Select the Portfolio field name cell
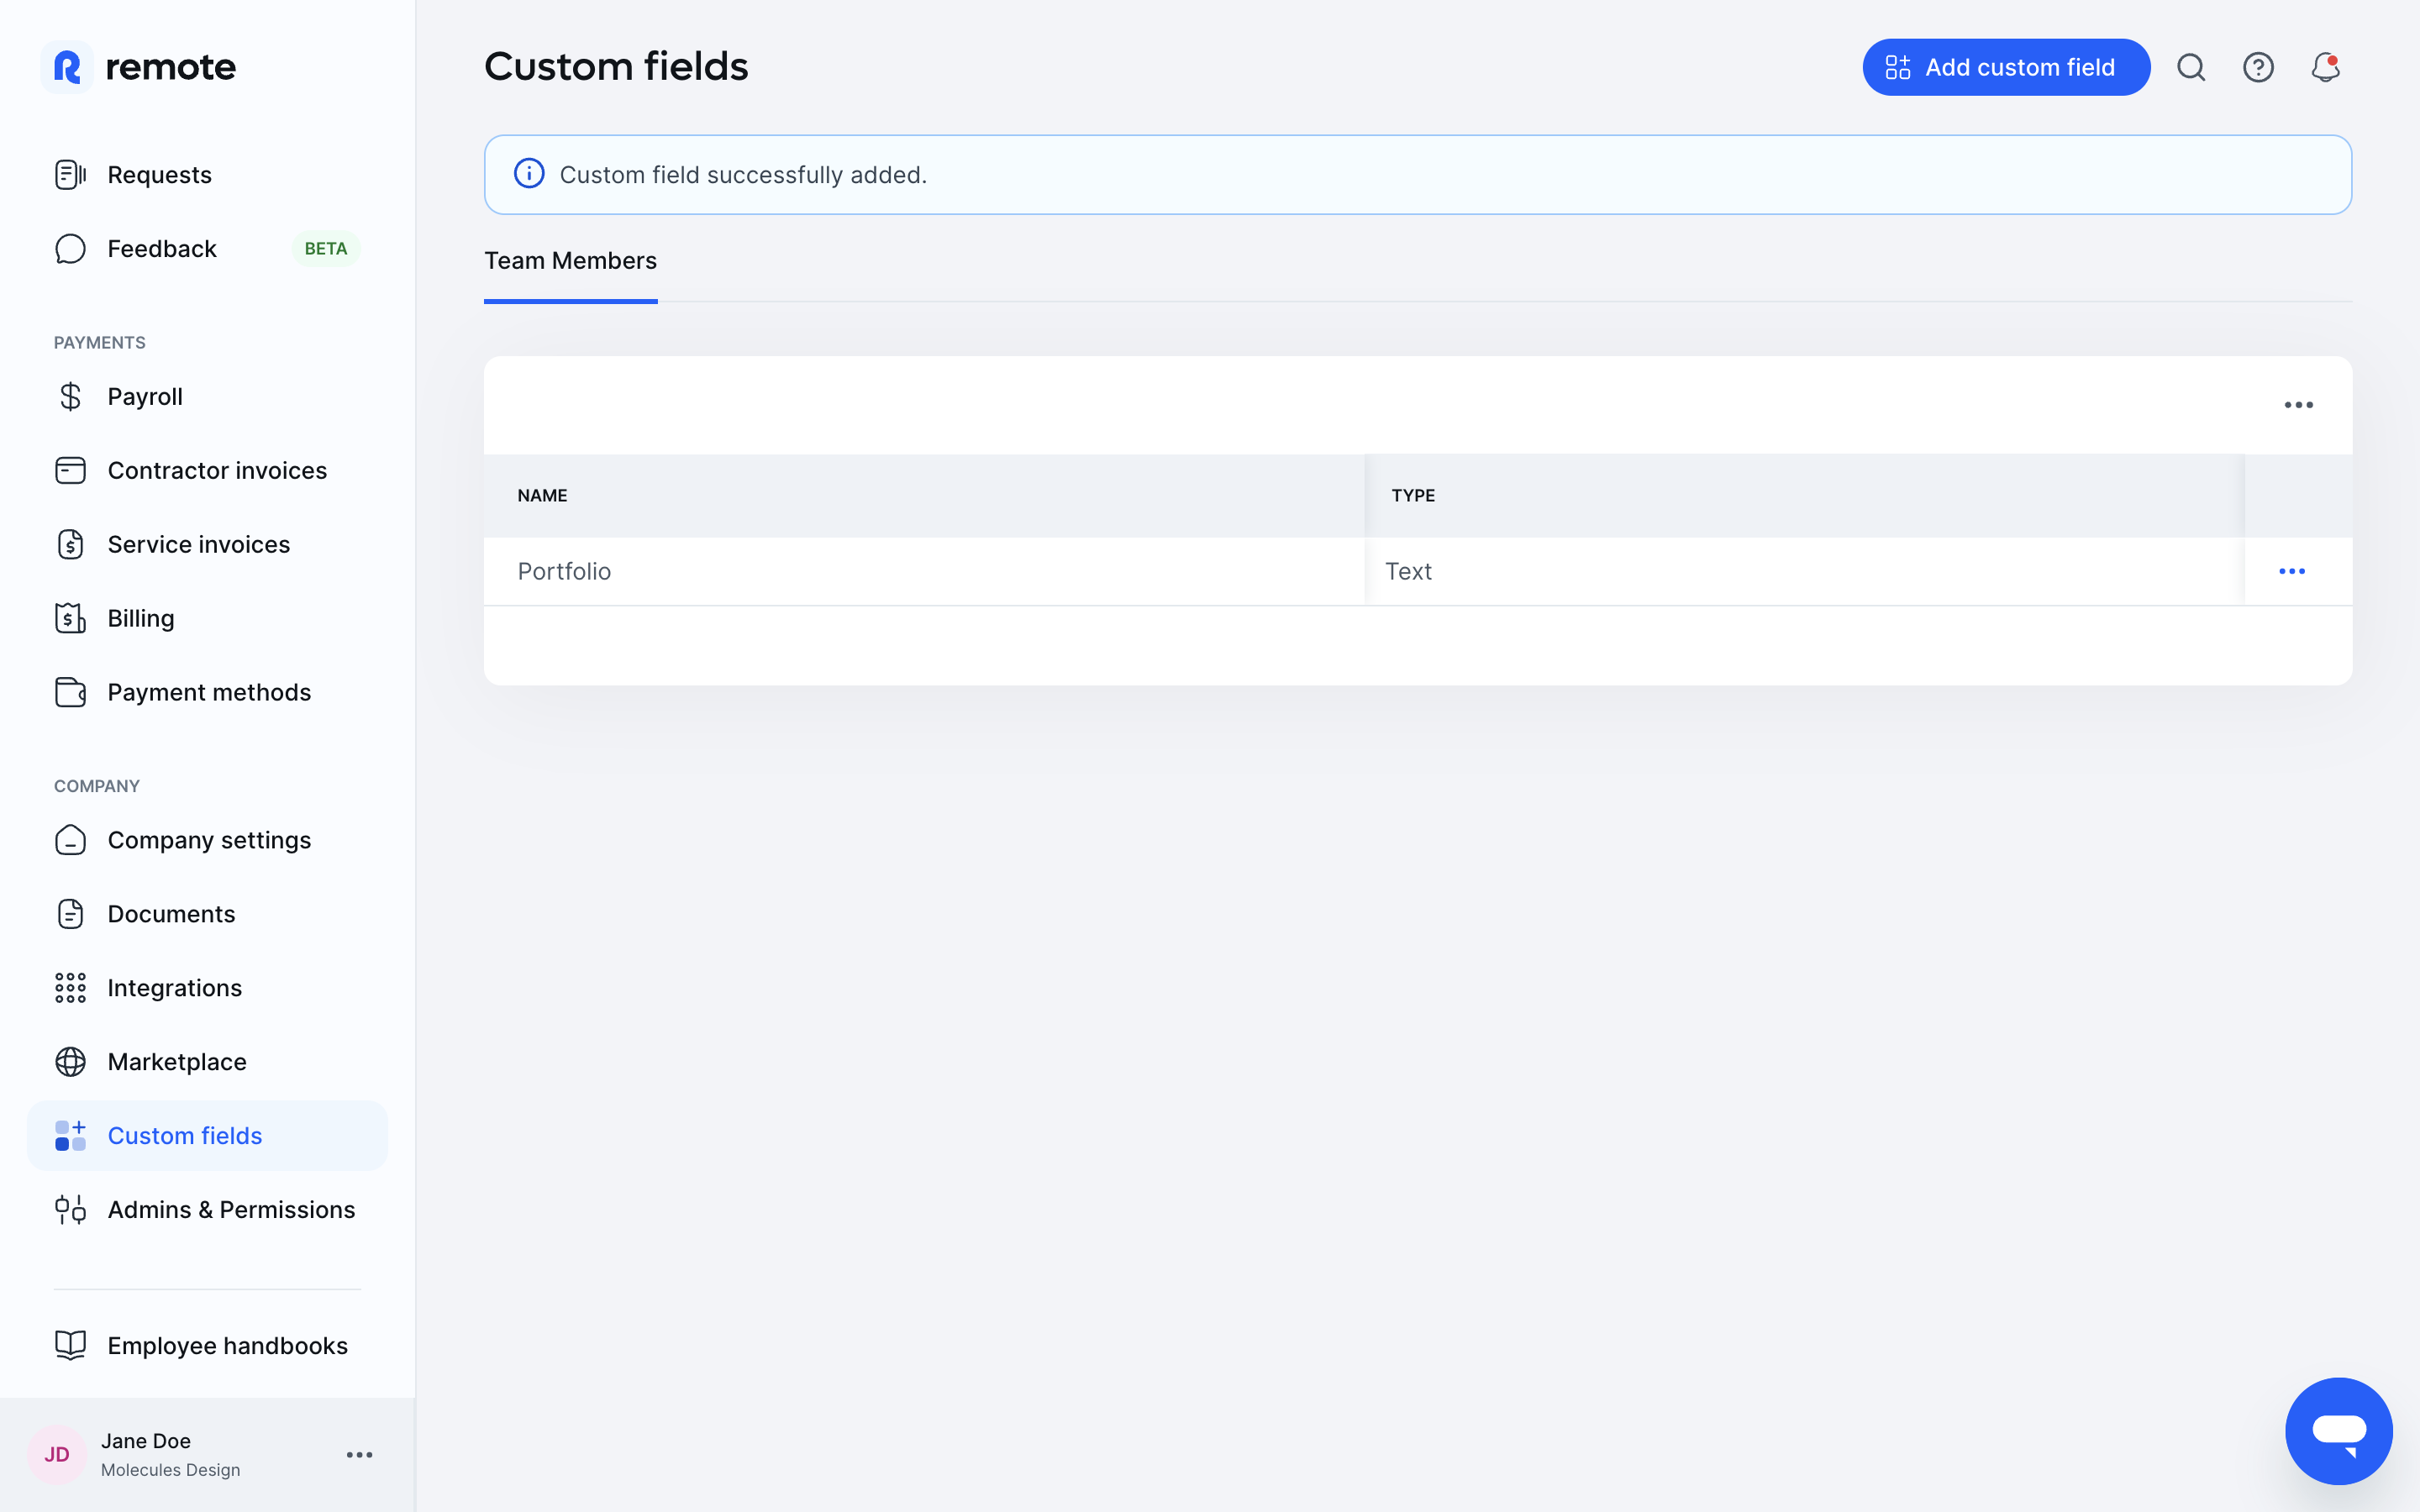This screenshot has width=2420, height=1512. pos(924,572)
